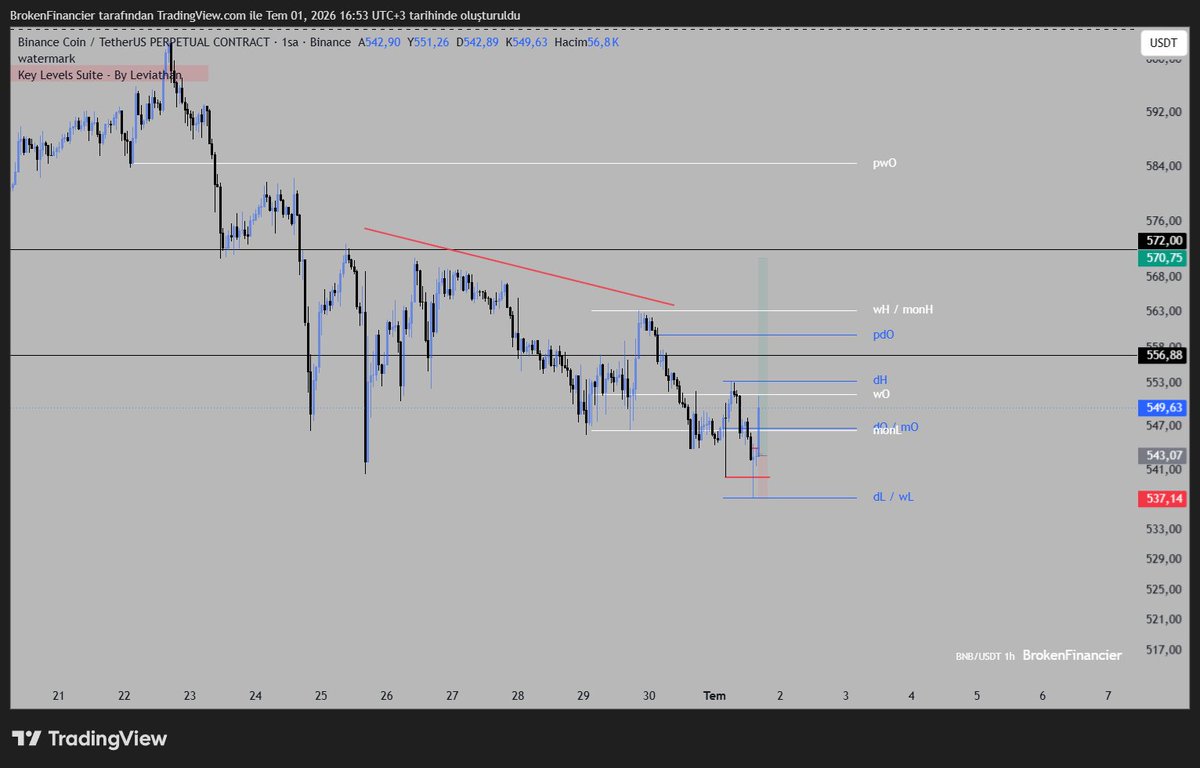Click the high value Y551,26
The image size is (1200, 768).
tap(429, 42)
